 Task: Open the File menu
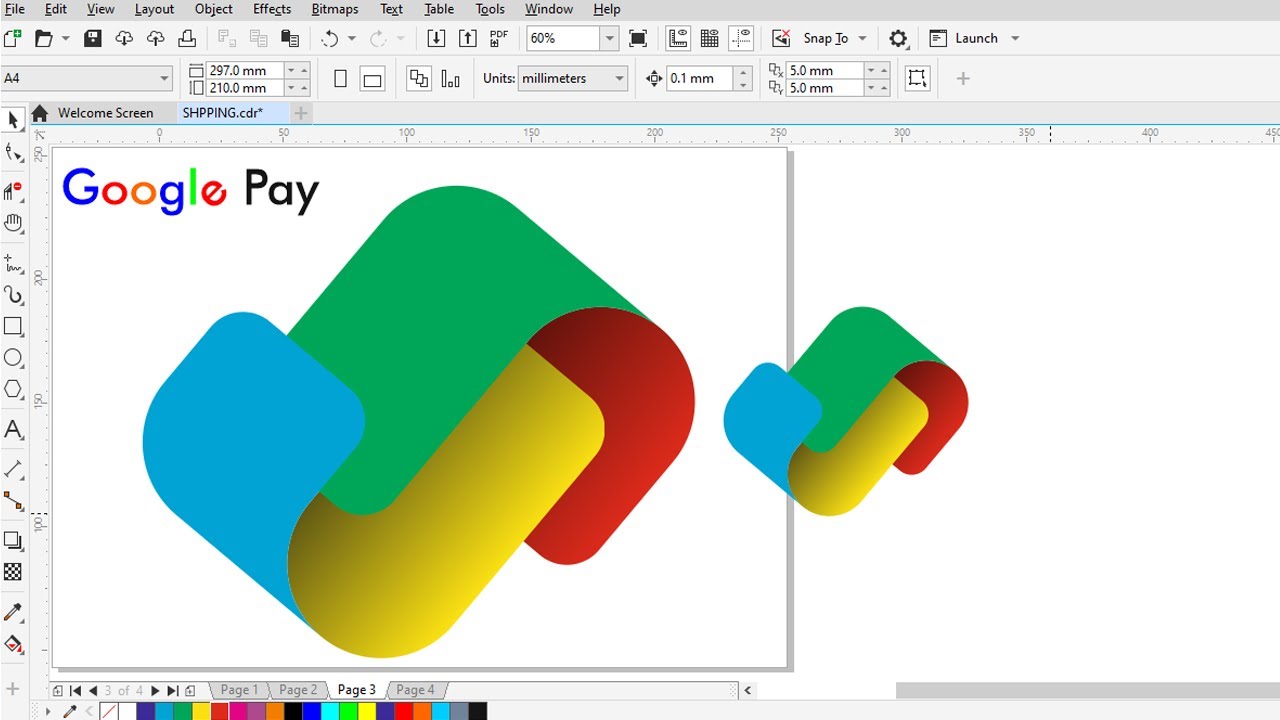pos(14,9)
